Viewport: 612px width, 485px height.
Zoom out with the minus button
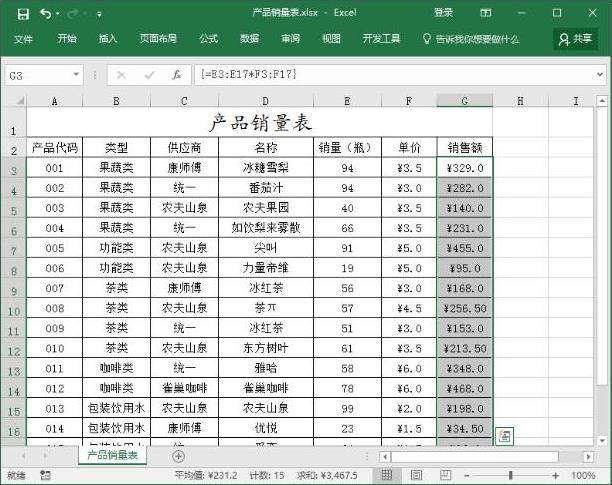pyautogui.click(x=466, y=476)
